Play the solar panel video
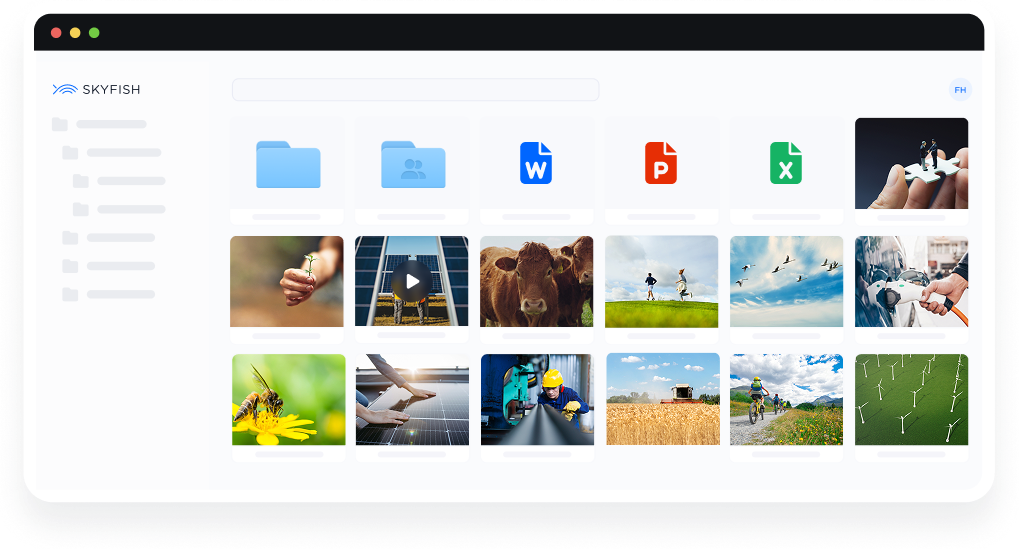This screenshot has width=1019, height=549. pos(412,281)
